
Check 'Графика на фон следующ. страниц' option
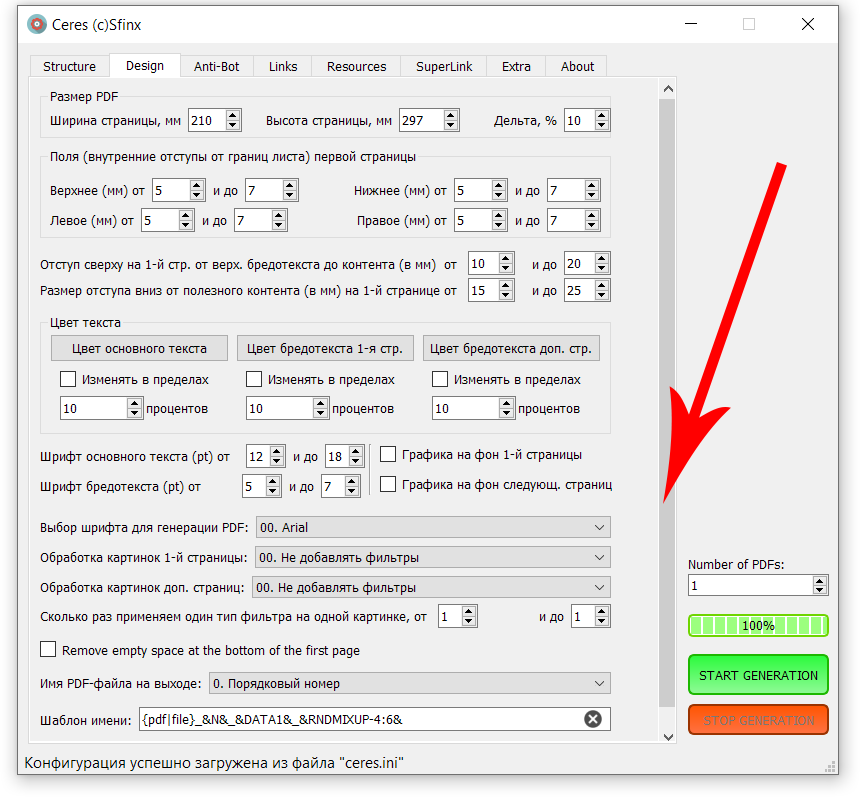pyautogui.click(x=388, y=484)
